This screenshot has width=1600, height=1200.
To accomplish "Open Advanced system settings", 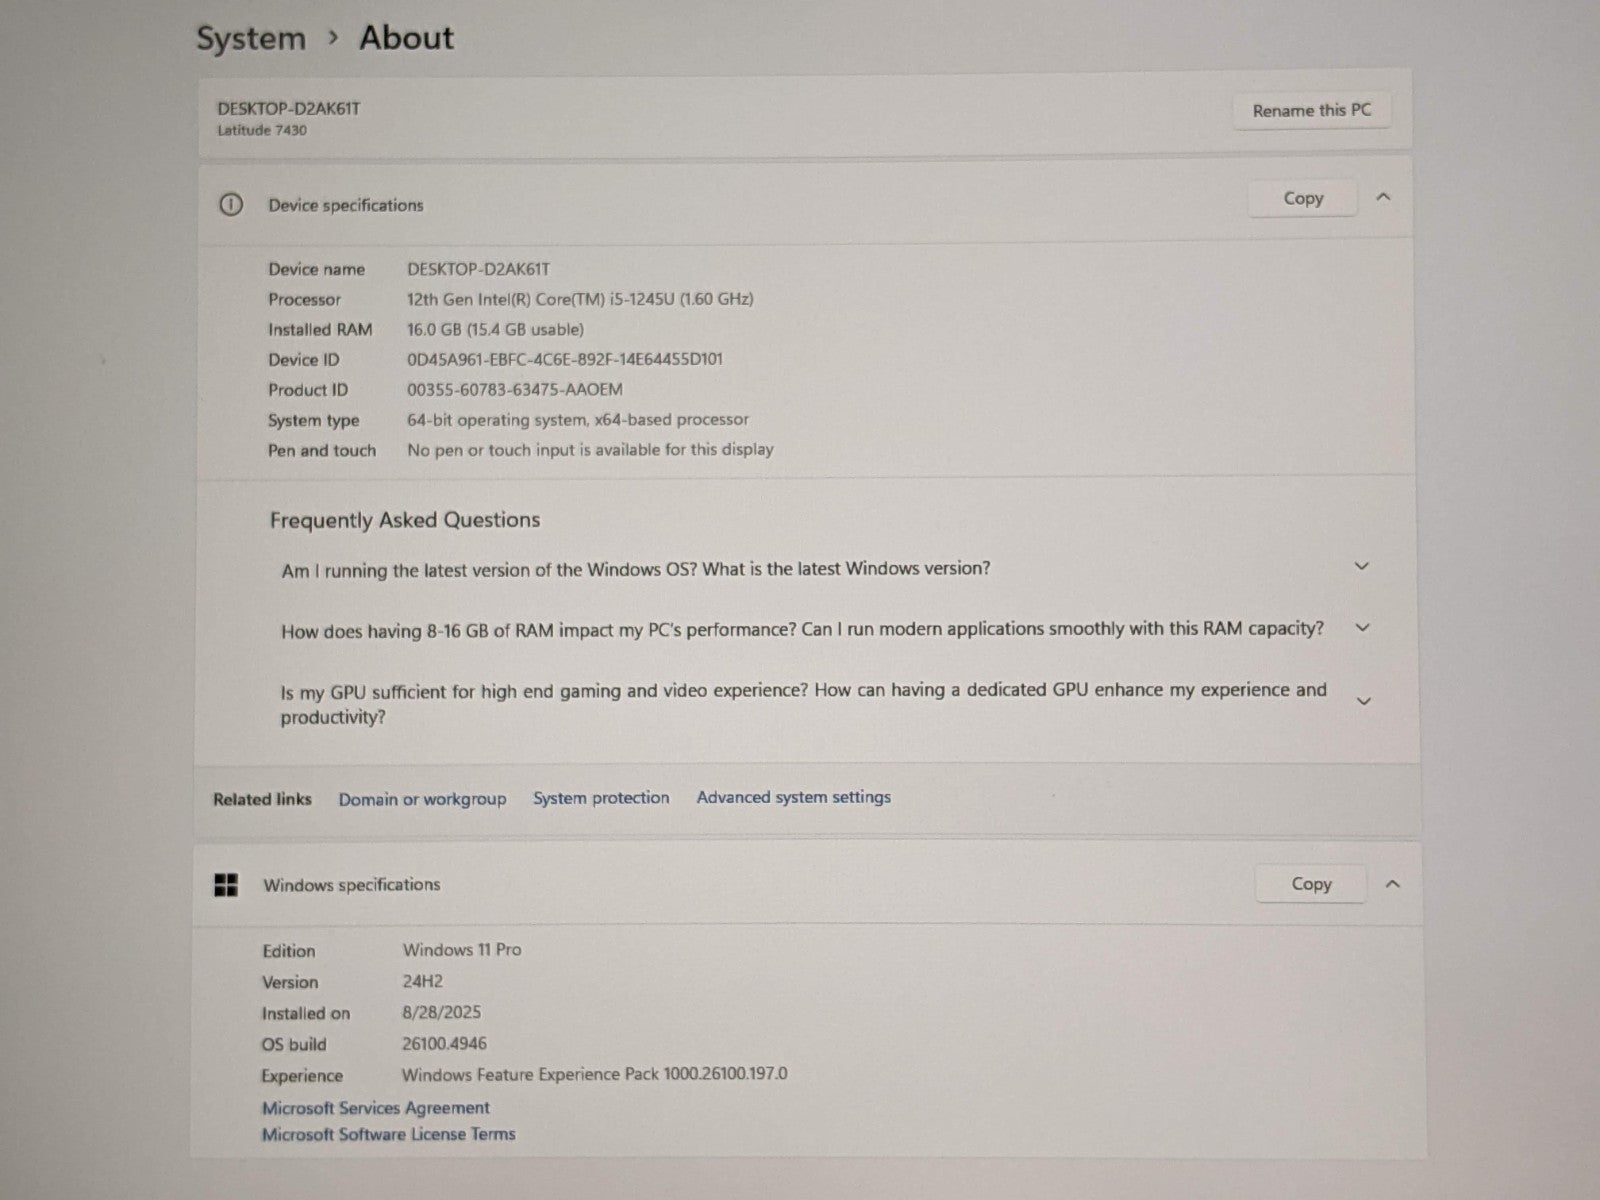I will 793,797.
